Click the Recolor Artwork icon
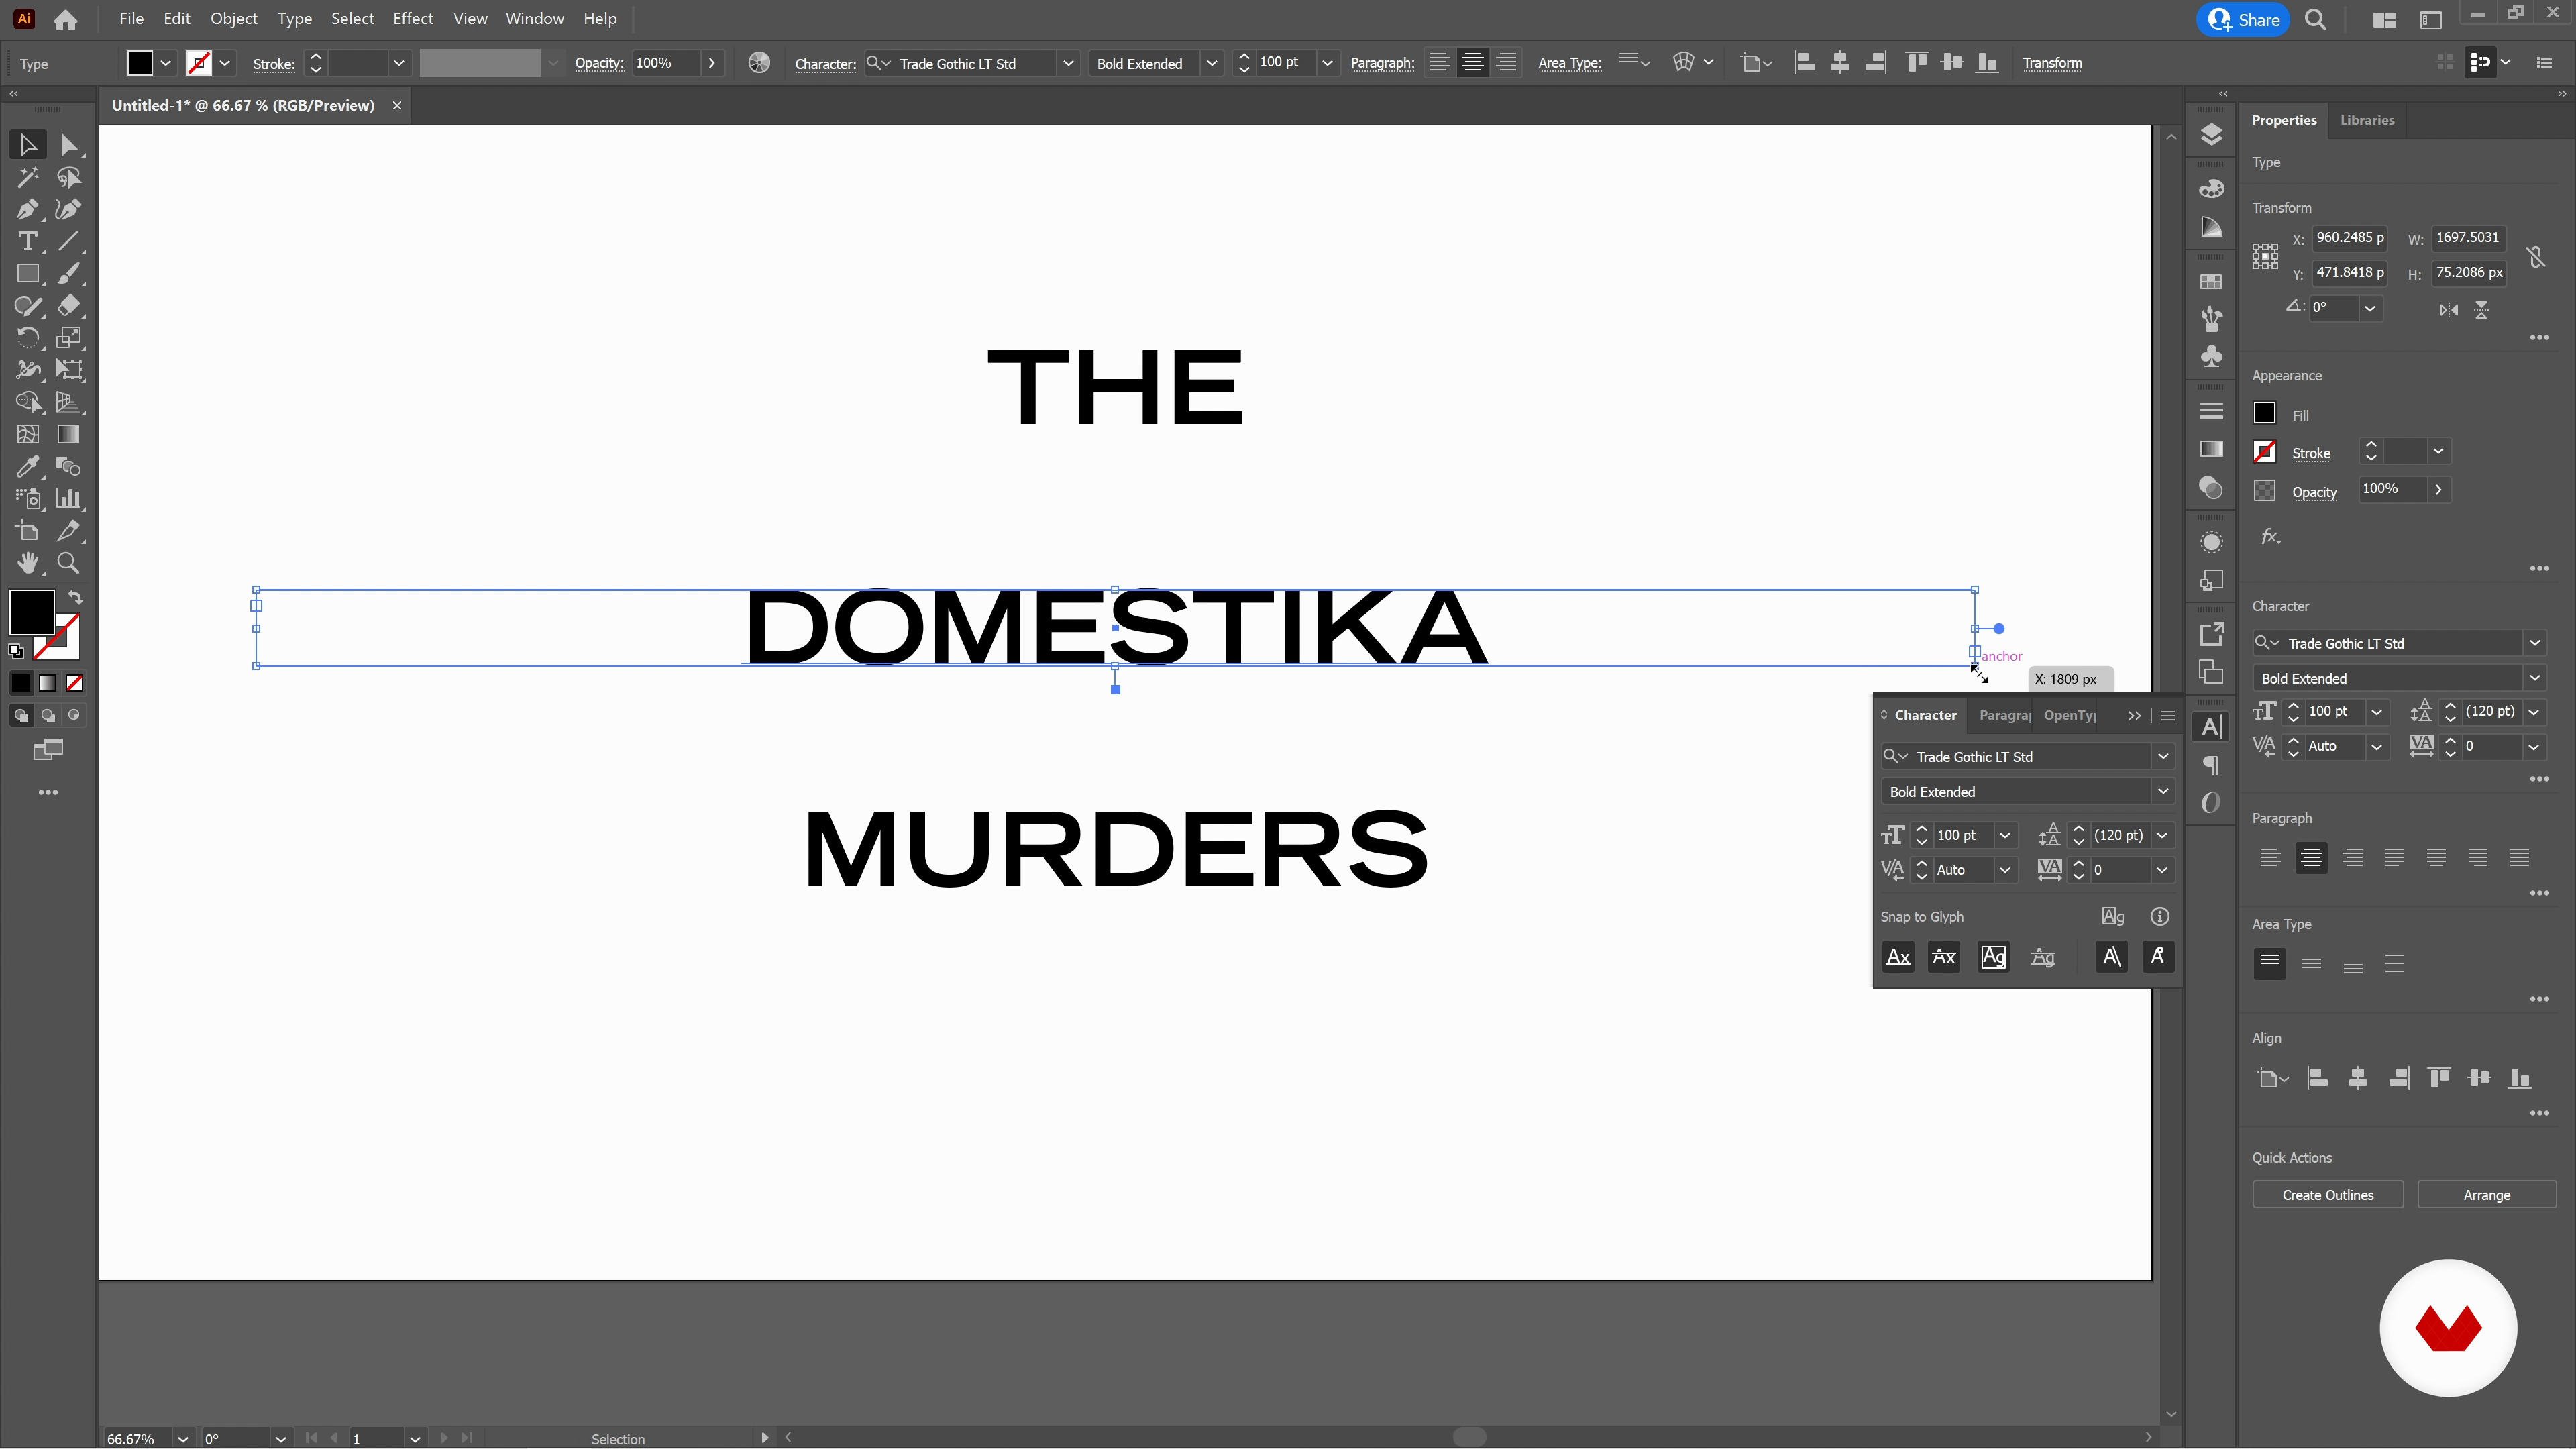2576x1449 pixels. pos(759,63)
